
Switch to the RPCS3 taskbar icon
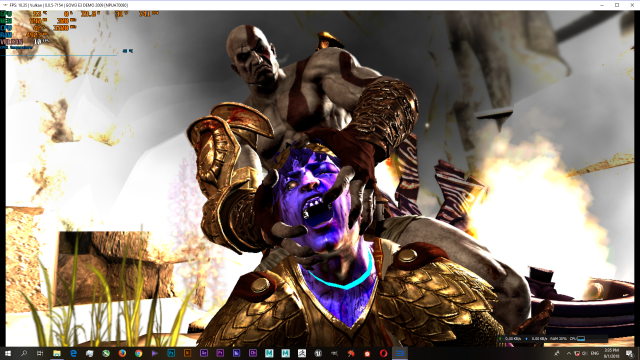coord(400,353)
